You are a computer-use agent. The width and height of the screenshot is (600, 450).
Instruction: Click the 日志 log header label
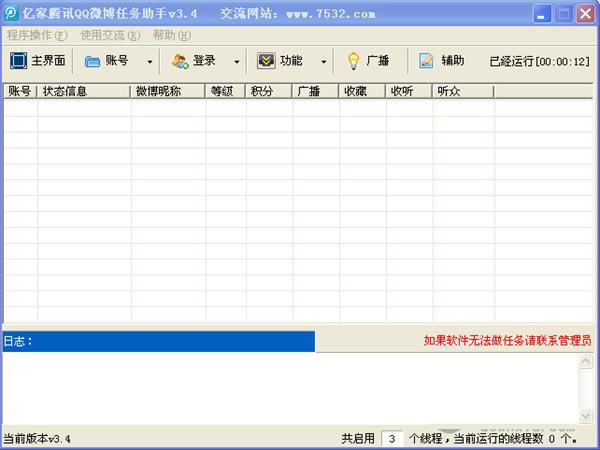pyautogui.click(x=18, y=341)
